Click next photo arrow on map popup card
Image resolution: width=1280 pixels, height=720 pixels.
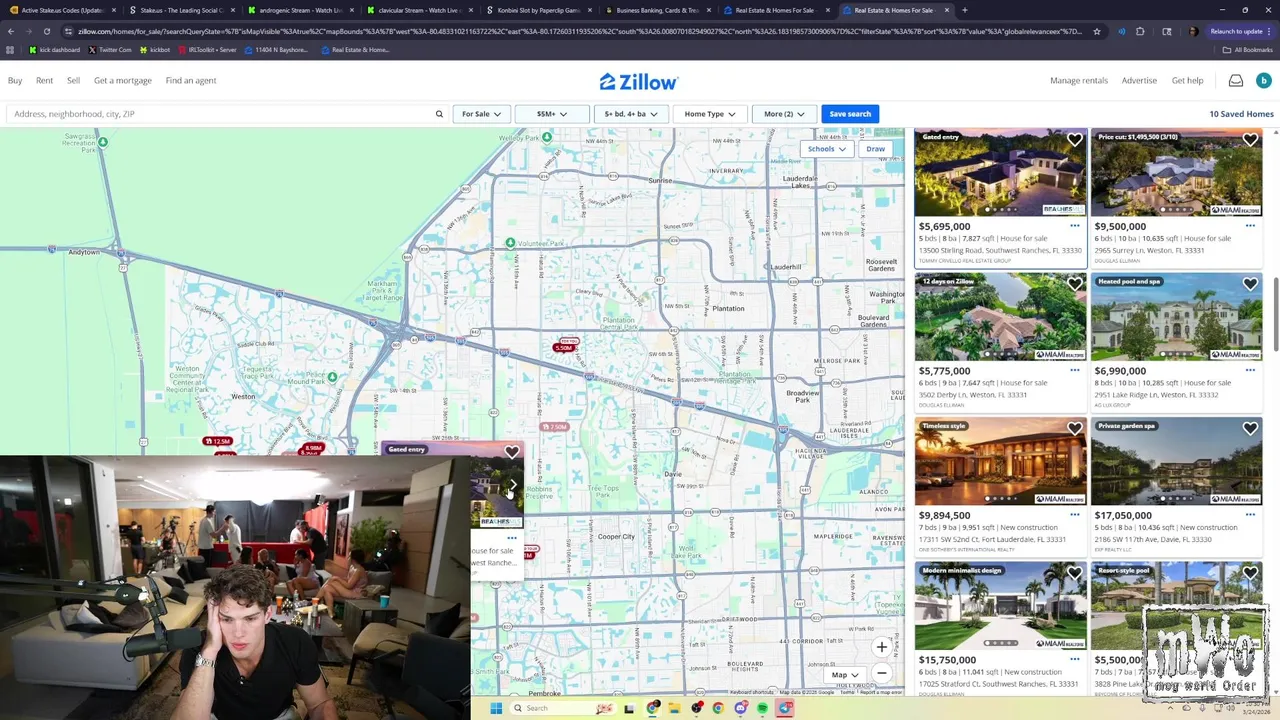pyautogui.click(x=512, y=486)
